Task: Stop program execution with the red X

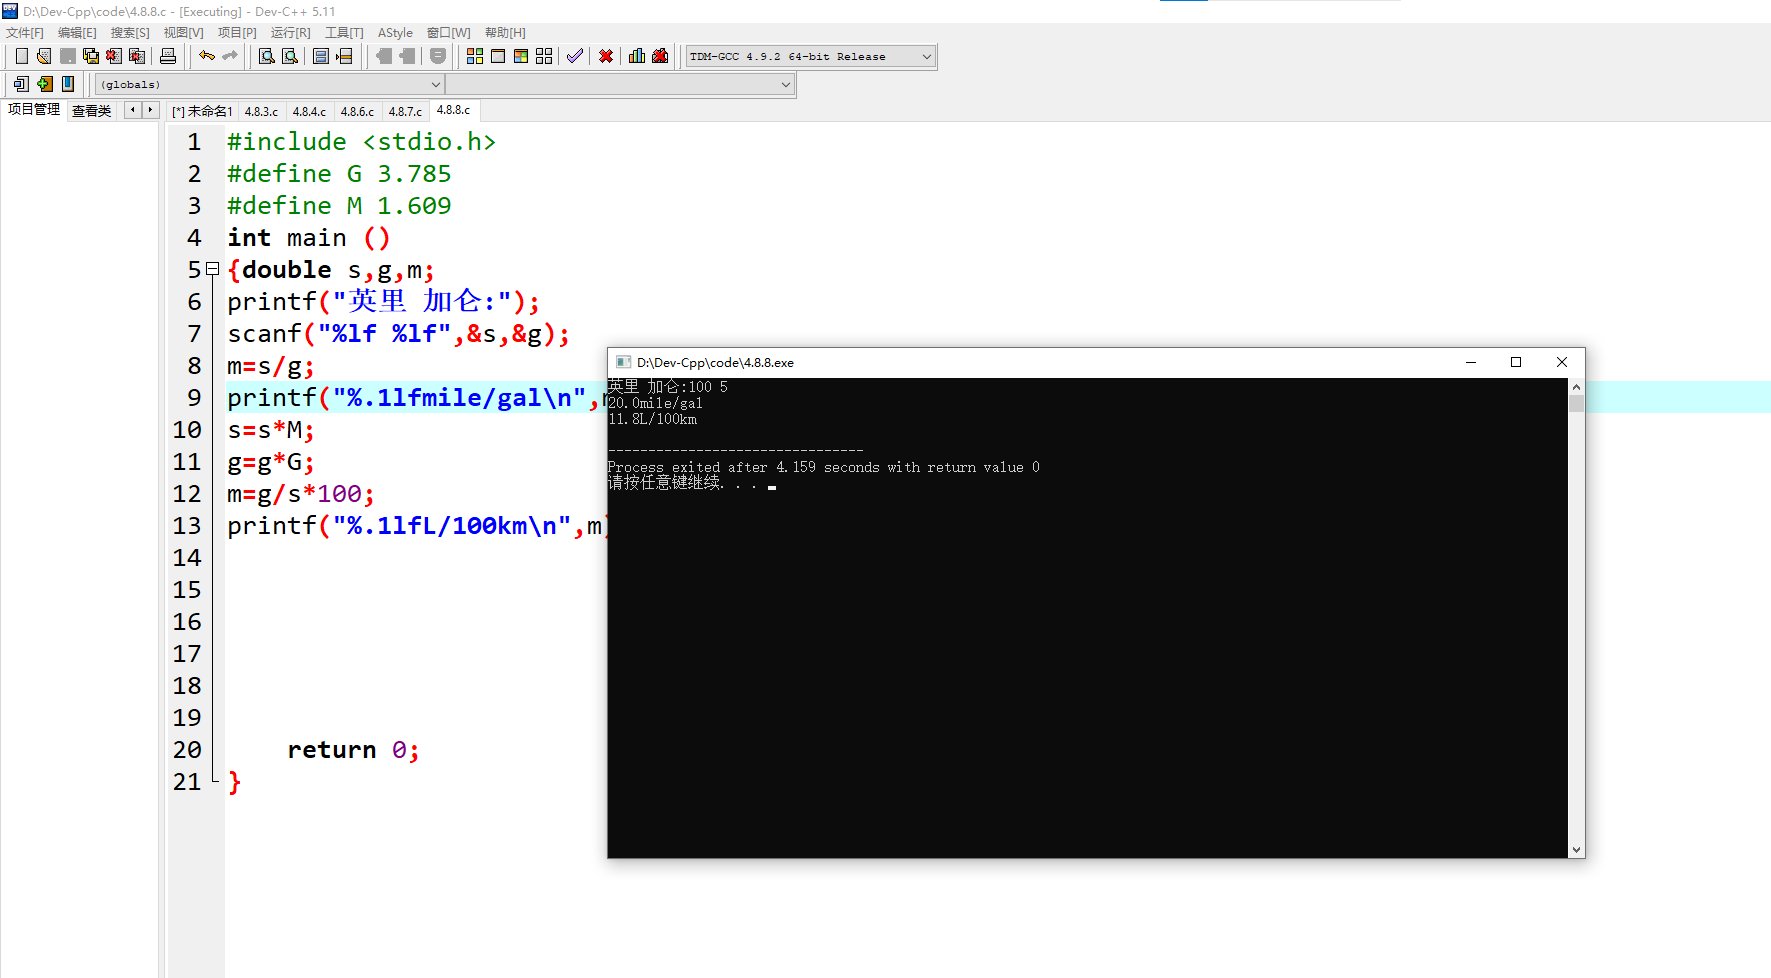Action: [606, 56]
